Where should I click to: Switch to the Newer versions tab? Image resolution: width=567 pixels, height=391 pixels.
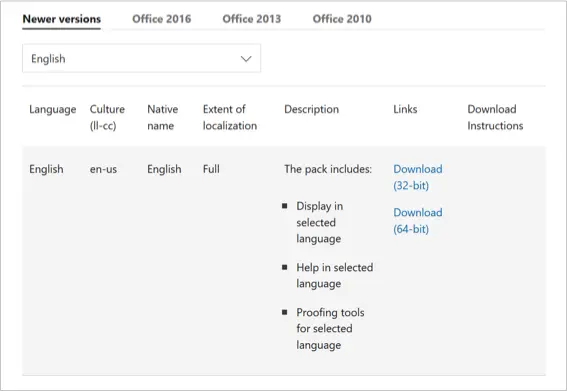pyautogui.click(x=61, y=19)
